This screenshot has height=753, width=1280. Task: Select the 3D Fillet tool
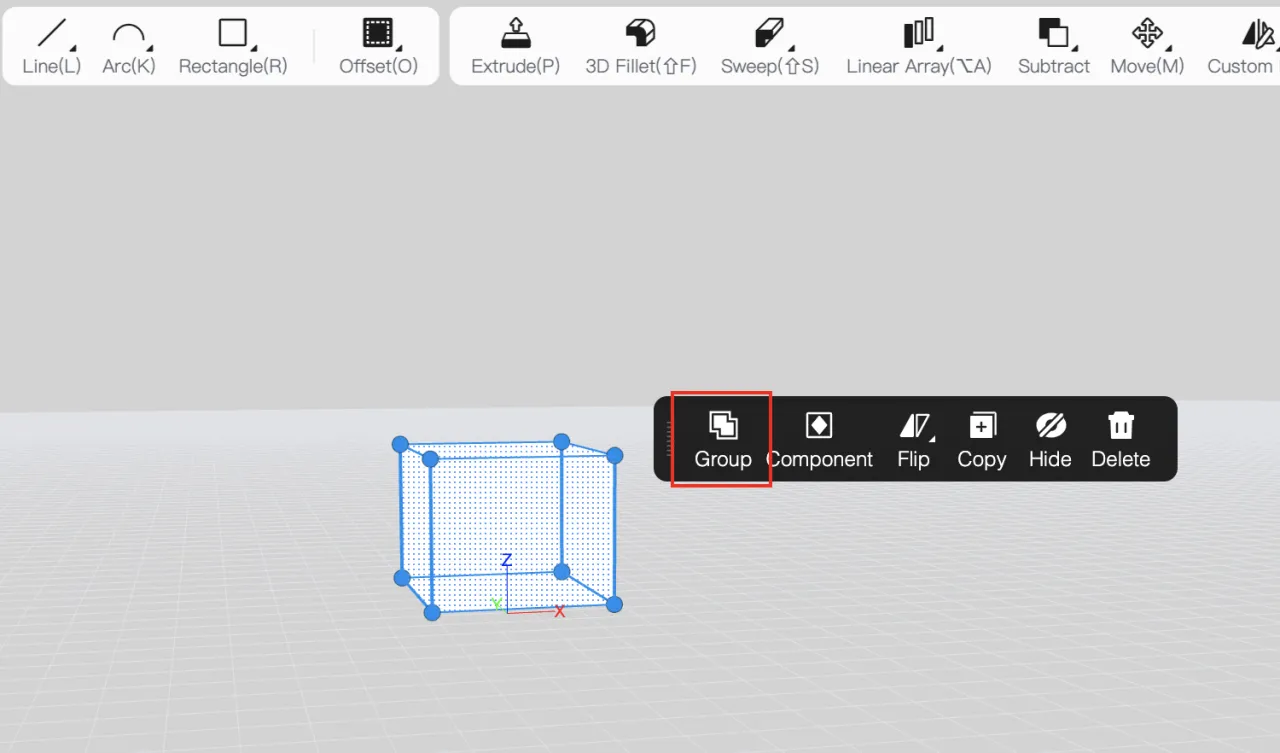point(640,46)
